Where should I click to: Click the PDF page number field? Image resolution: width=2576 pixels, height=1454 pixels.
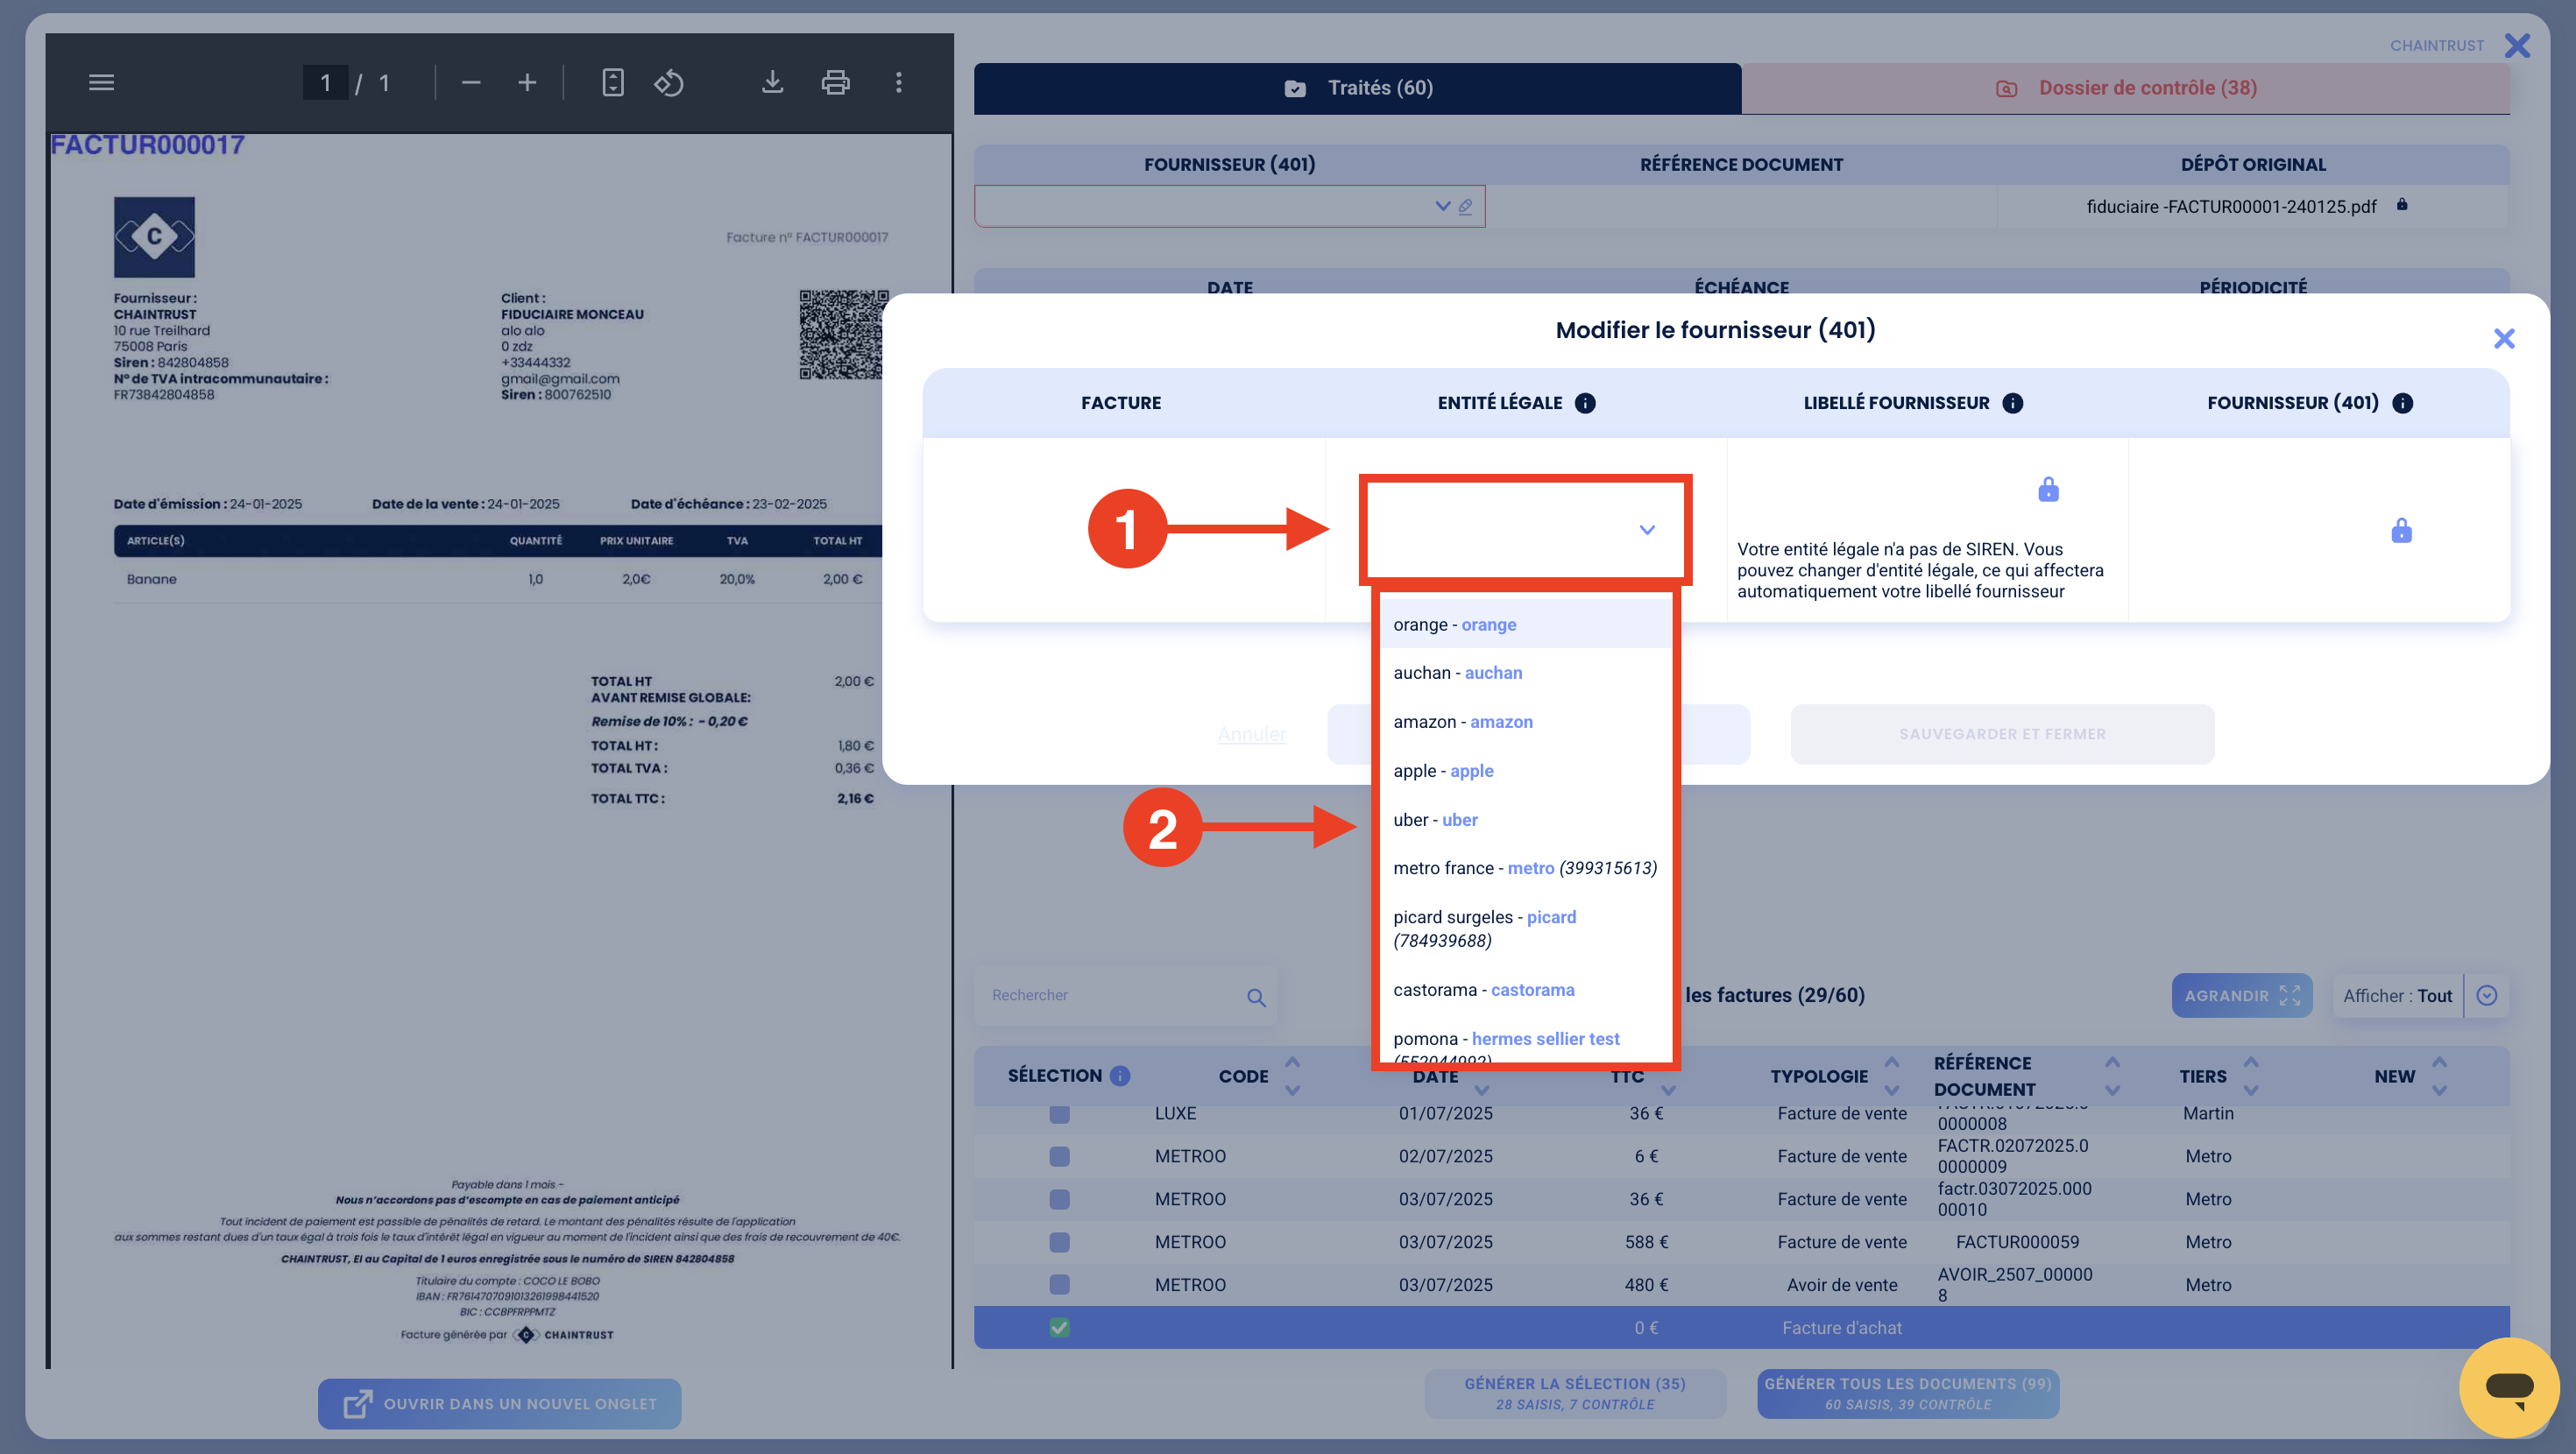point(325,83)
